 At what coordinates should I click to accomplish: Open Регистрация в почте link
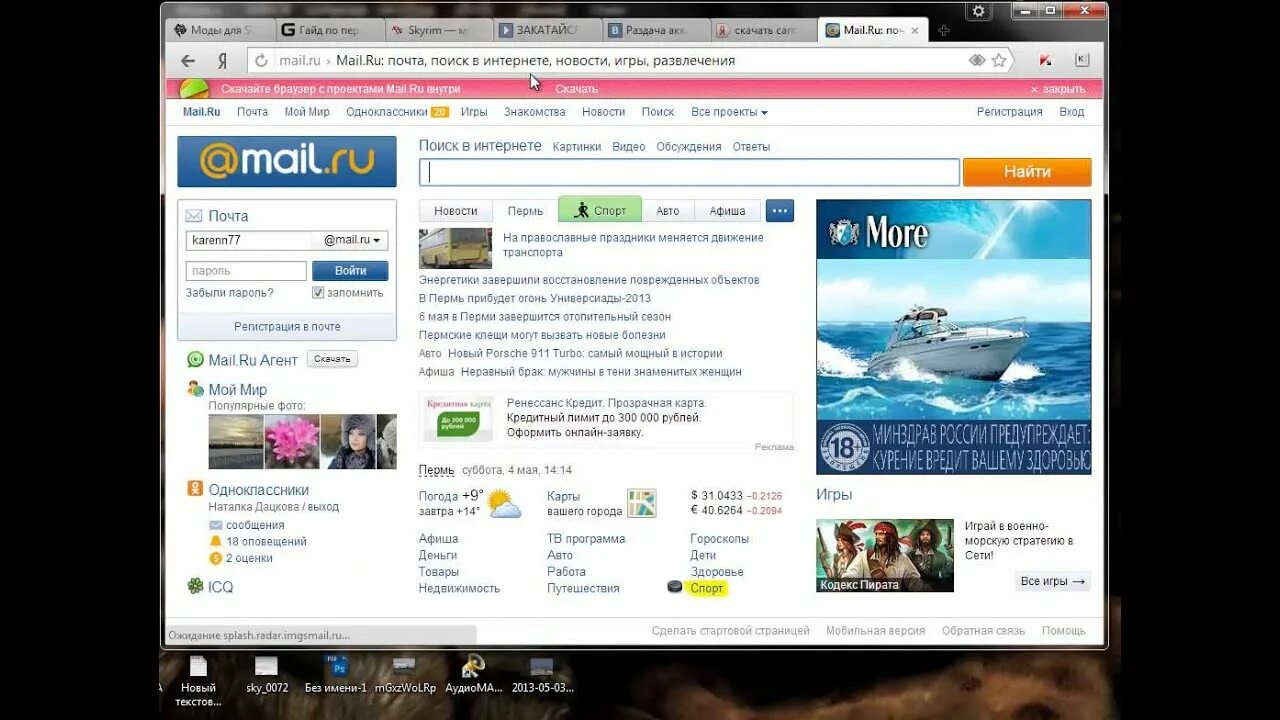click(x=287, y=326)
